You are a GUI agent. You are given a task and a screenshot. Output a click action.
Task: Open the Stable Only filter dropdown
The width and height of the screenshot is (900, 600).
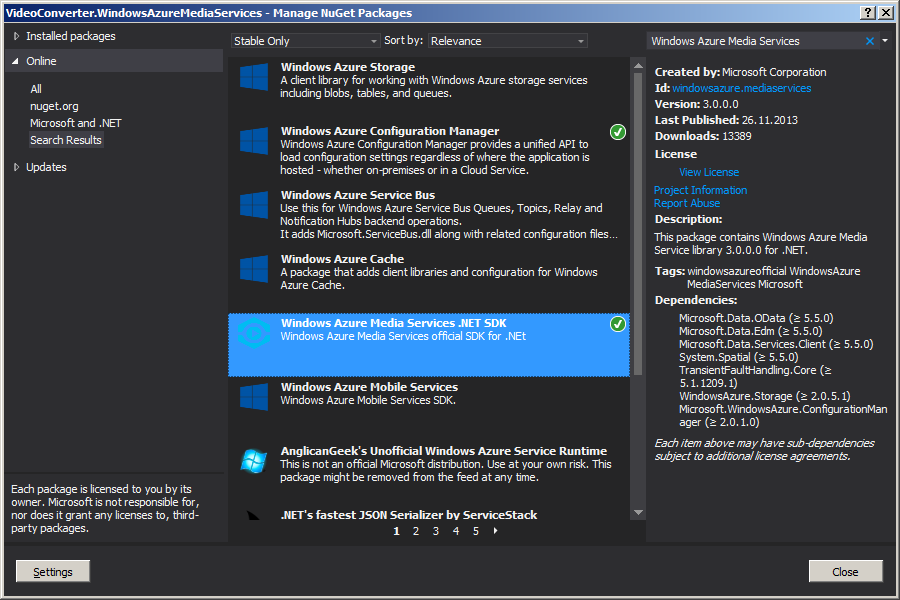coord(305,40)
